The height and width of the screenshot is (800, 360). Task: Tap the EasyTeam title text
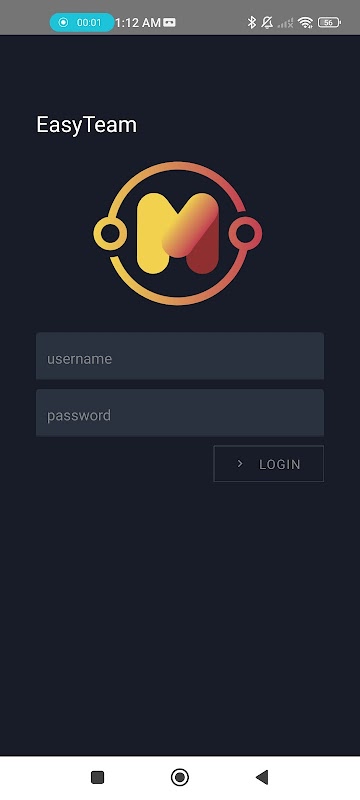87,125
